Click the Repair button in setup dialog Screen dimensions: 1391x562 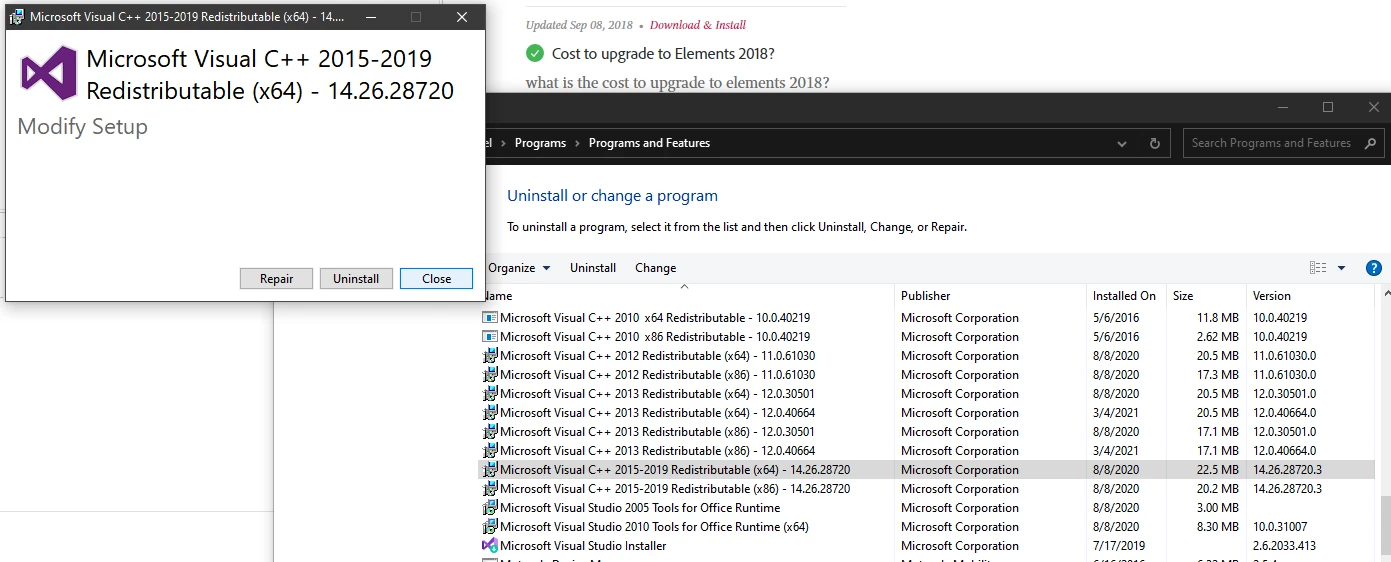(x=276, y=279)
